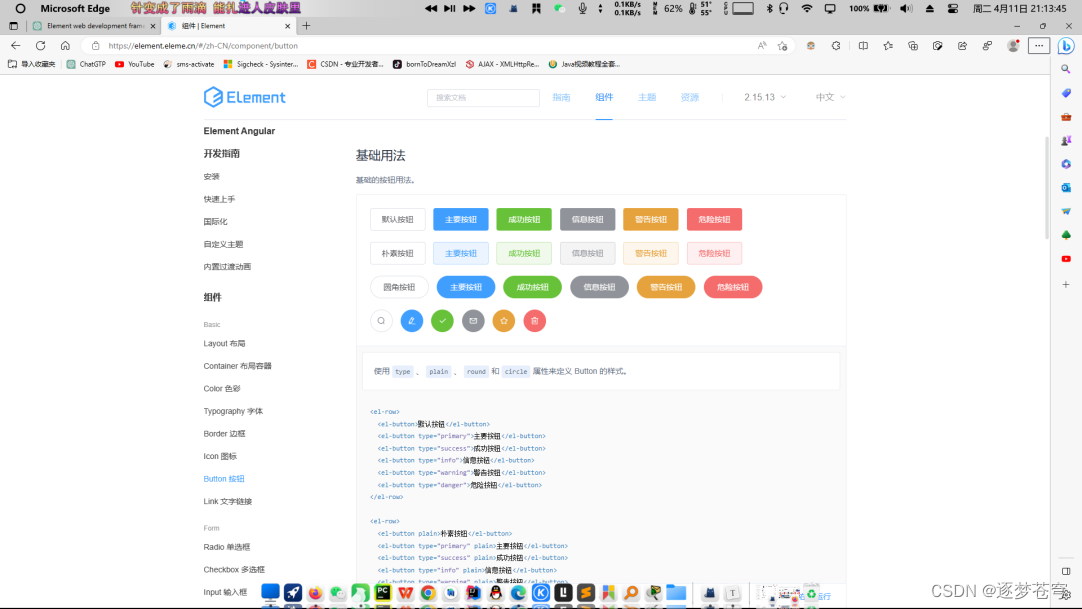Click the rounded 圆角按钮 button
This screenshot has height=609, width=1082.
click(400, 287)
